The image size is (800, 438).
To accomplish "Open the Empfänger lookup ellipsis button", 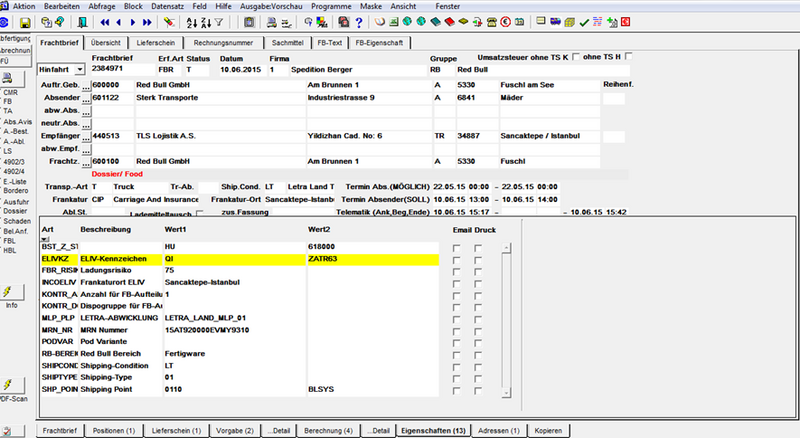I will 86,137.
